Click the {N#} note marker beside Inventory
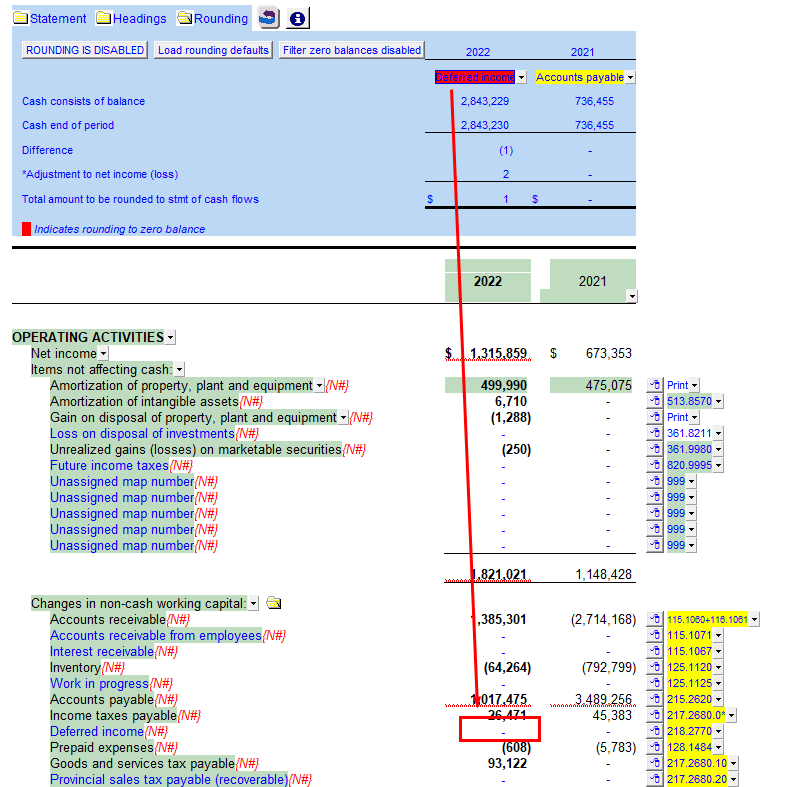The image size is (792, 787). [x=113, y=668]
